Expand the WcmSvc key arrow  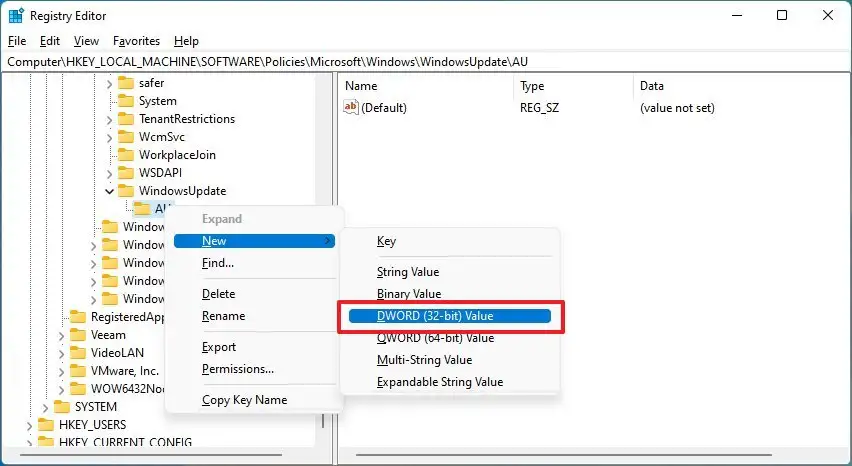tap(109, 137)
